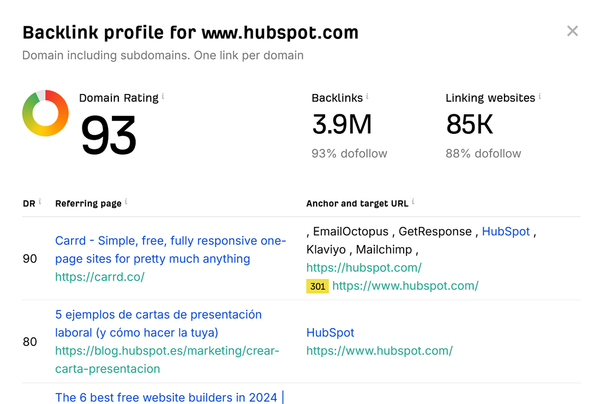Open https://carrd.co/ URL link
The height and width of the screenshot is (404, 600).
tap(99, 277)
